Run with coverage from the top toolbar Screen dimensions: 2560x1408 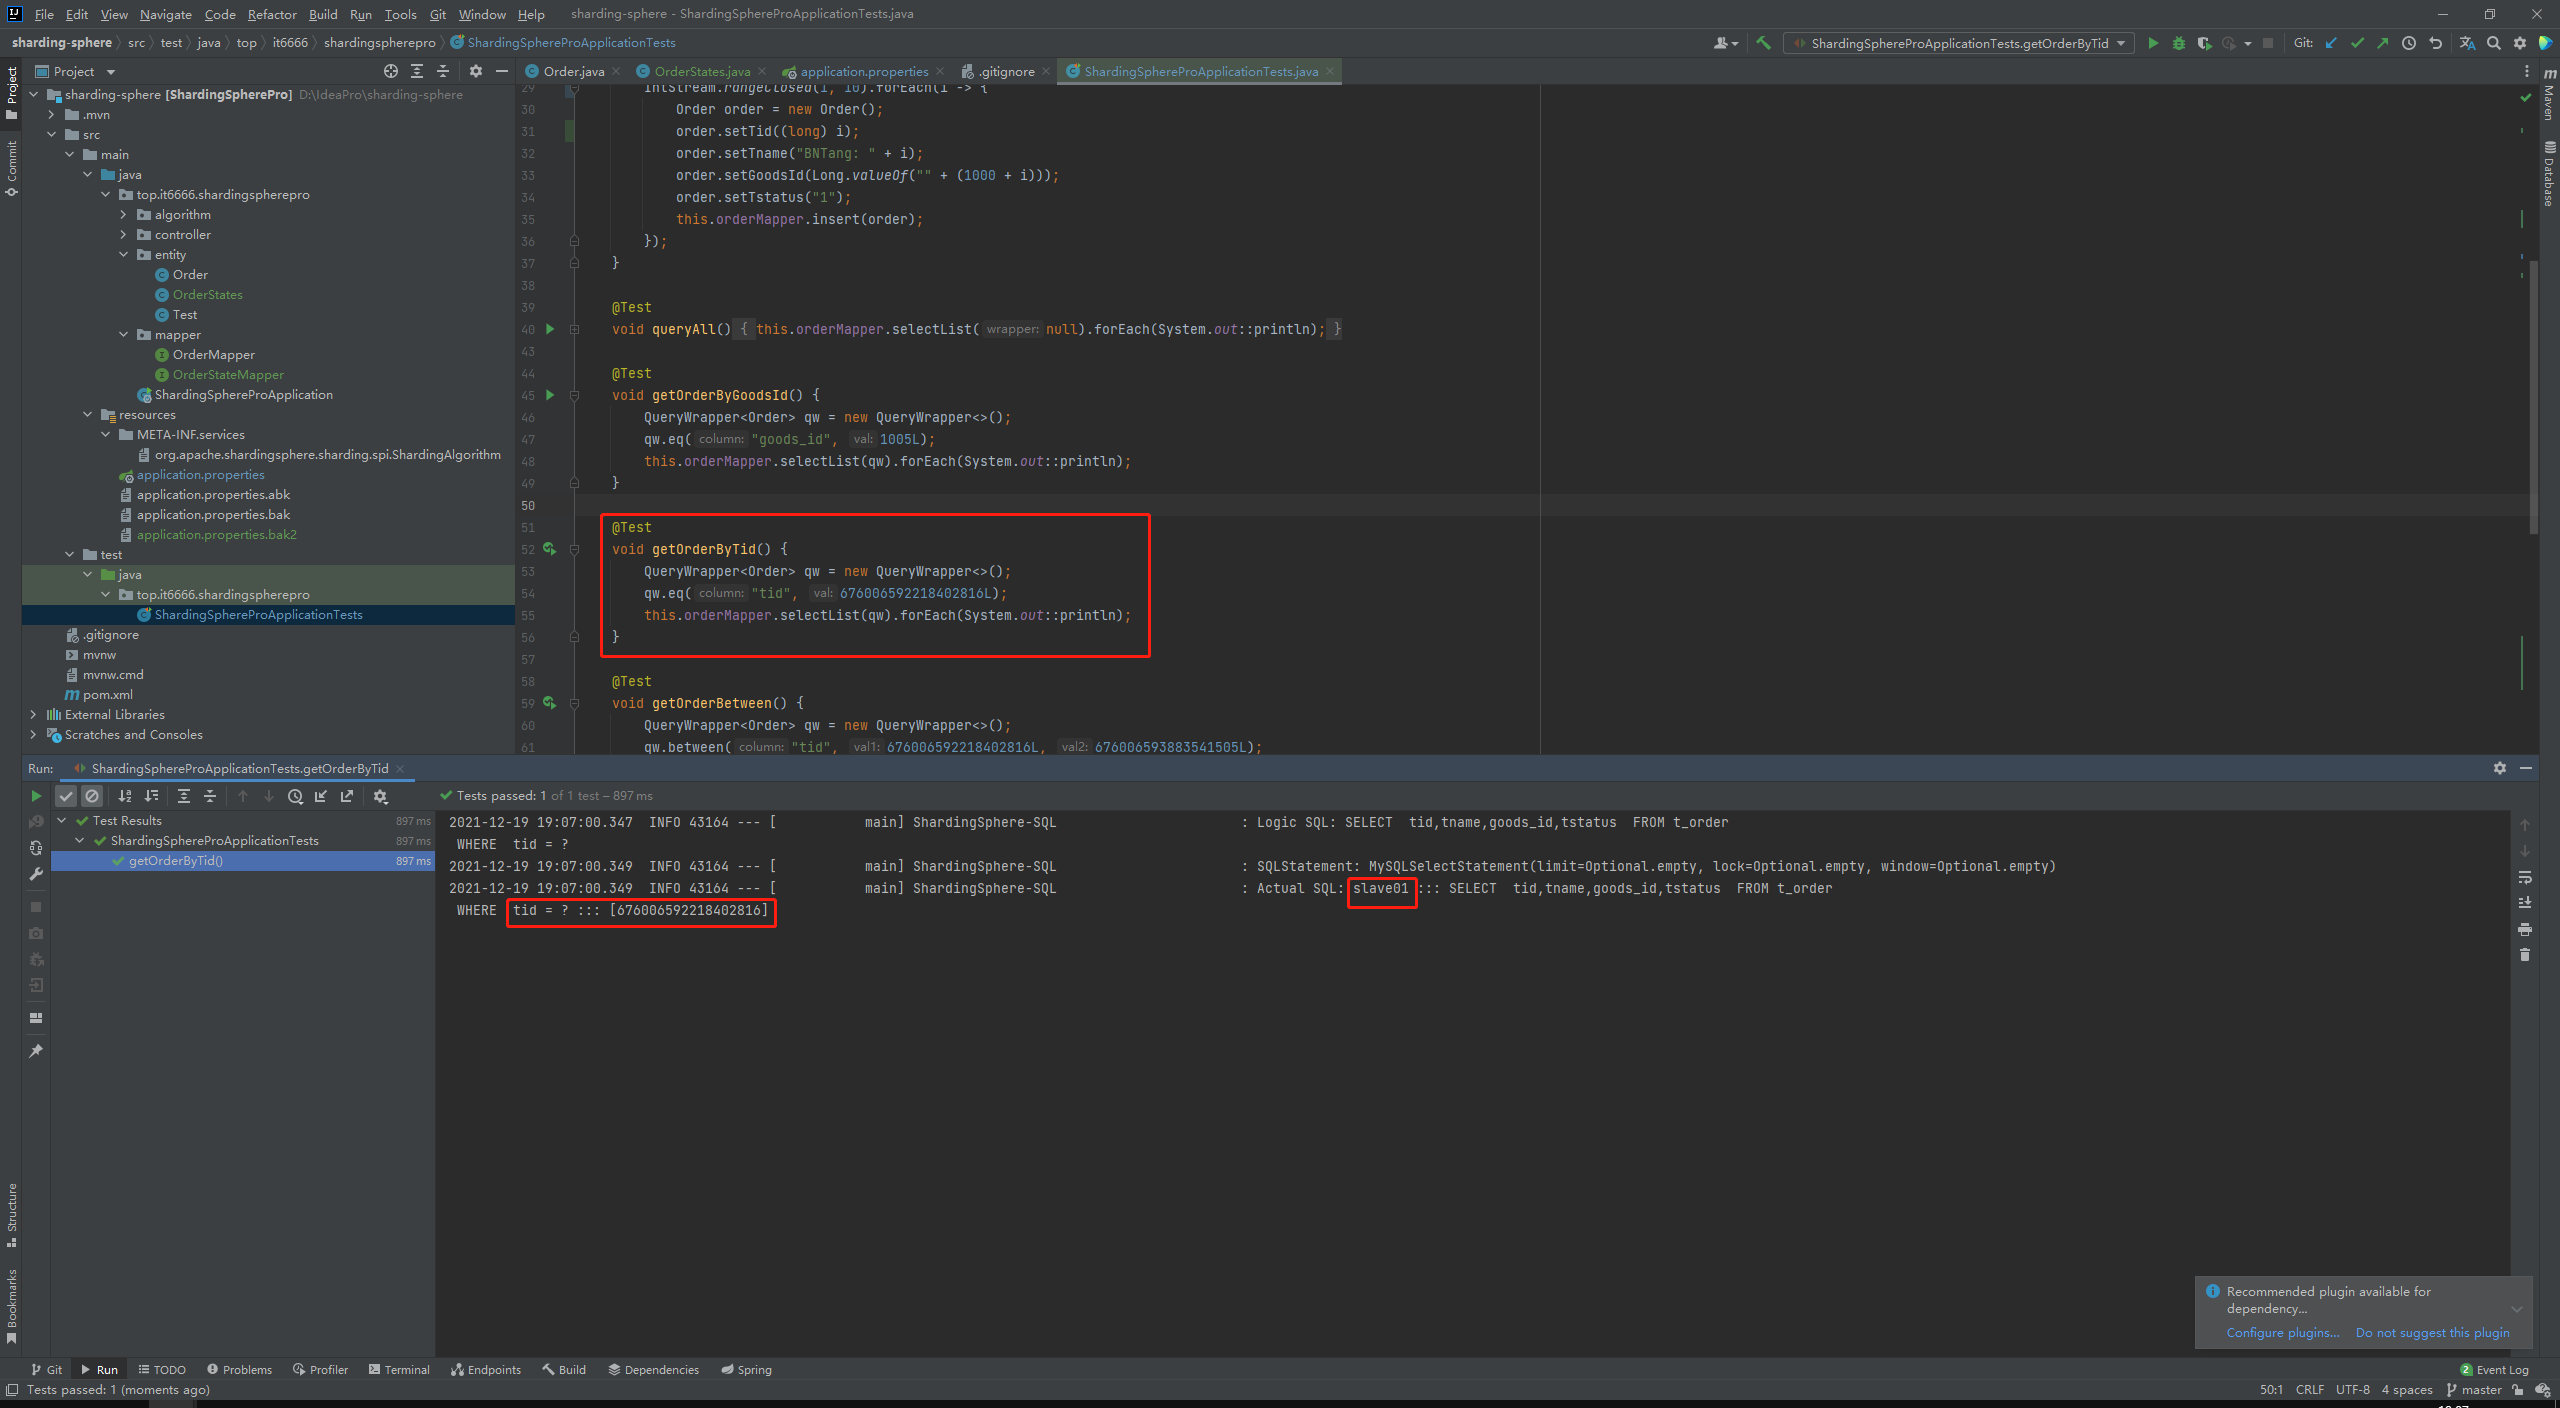click(x=2204, y=43)
